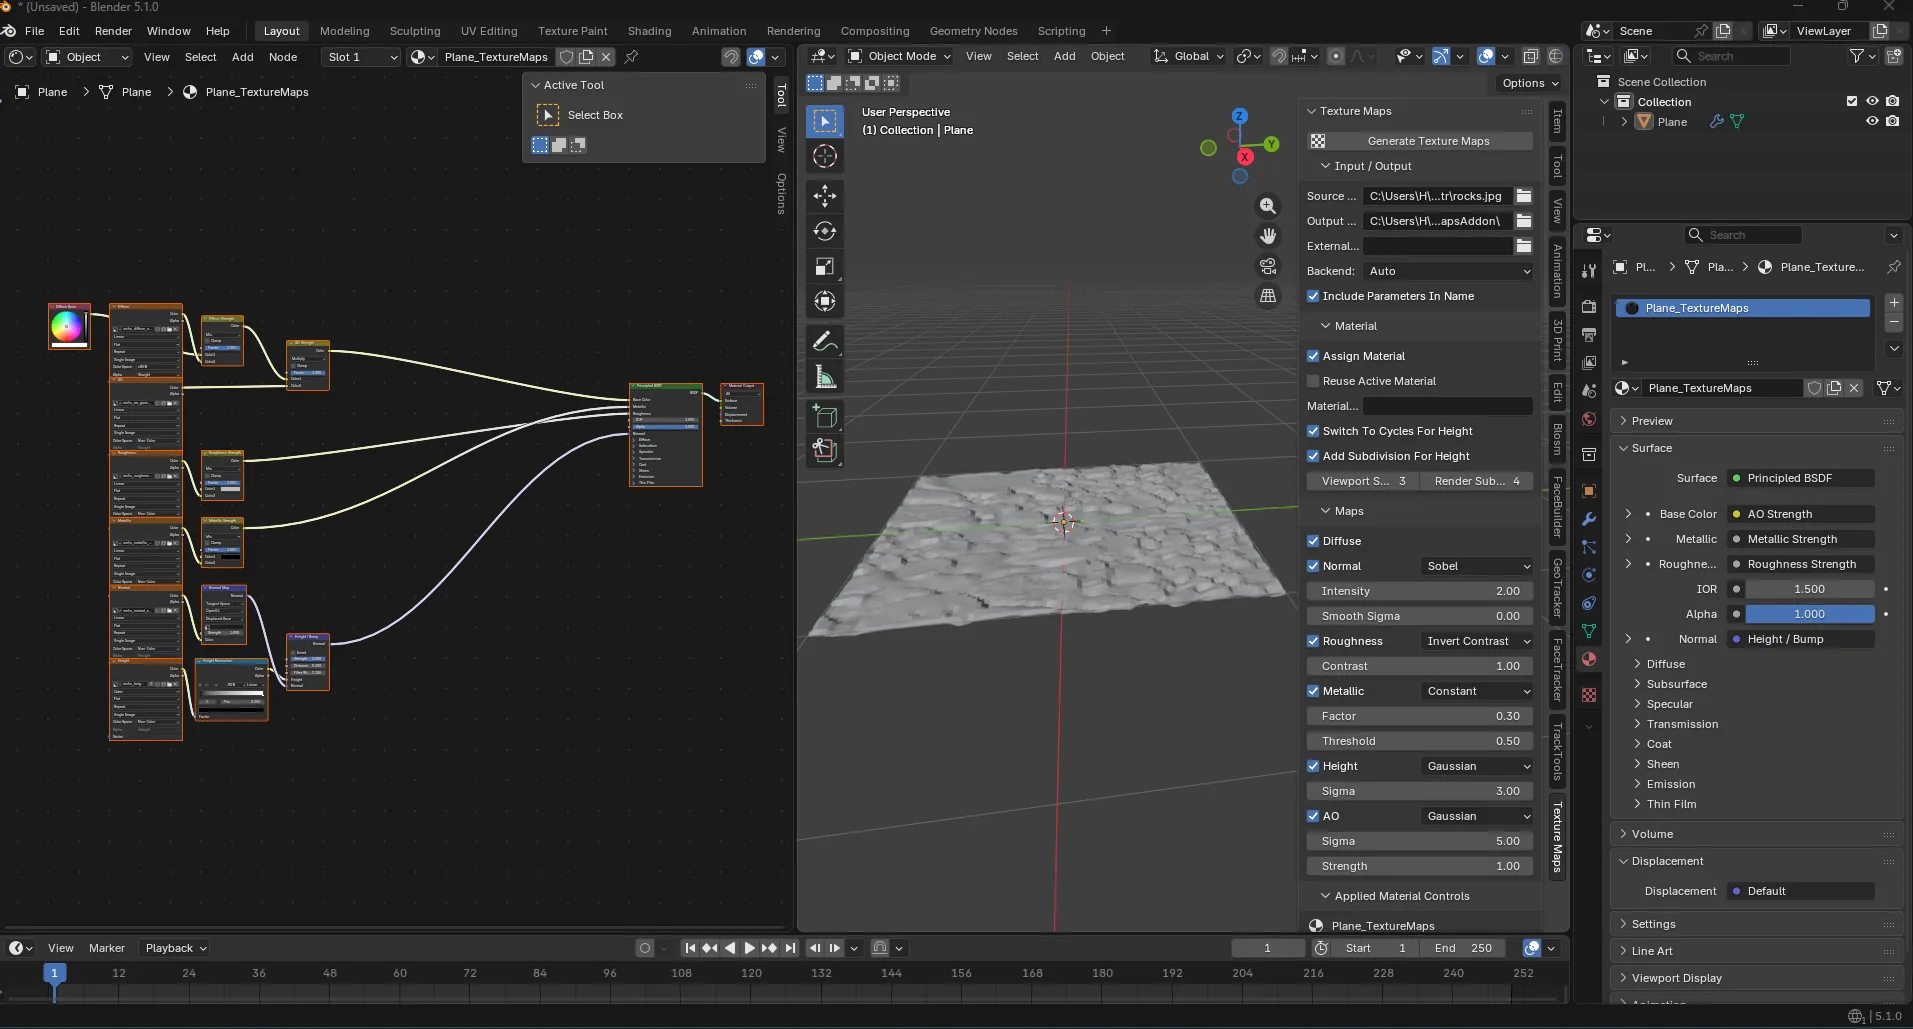Open Object Mode dropdown in viewport
The image size is (1913, 1029).
[x=899, y=56]
